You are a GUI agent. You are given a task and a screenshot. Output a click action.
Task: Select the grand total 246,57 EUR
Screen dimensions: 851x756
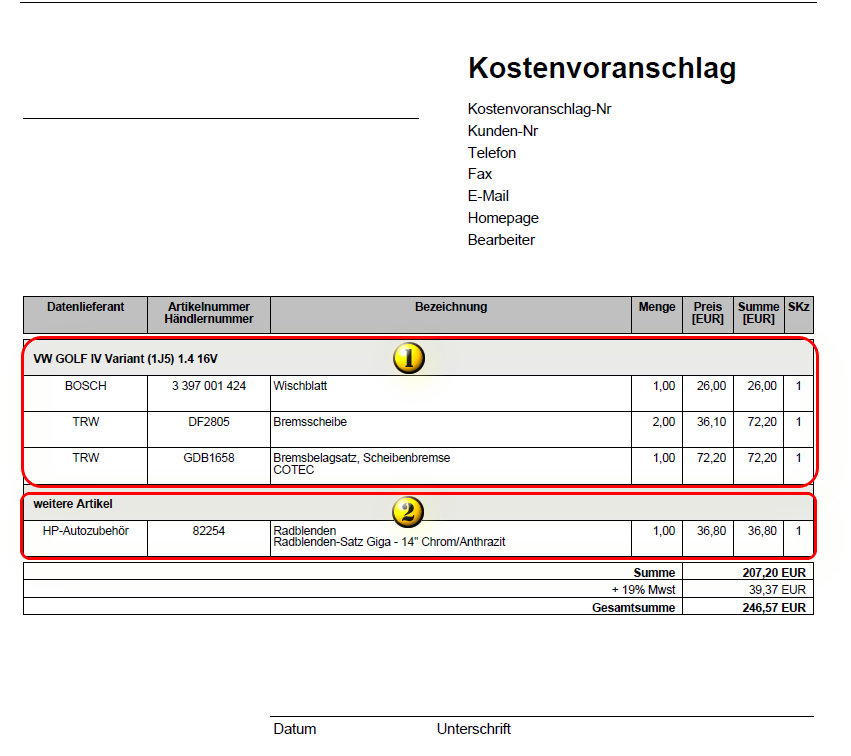774,608
